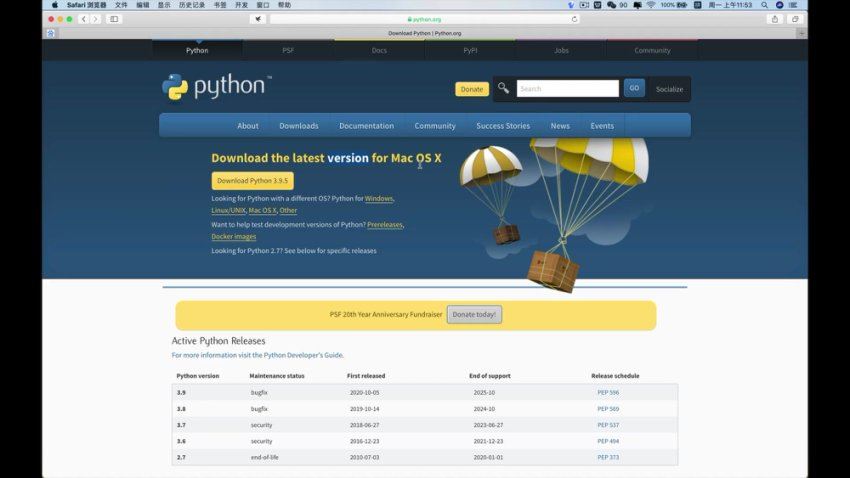Click the magnifier search icon on python.org
Image resolution: width=850 pixels, height=478 pixels.
(503, 88)
